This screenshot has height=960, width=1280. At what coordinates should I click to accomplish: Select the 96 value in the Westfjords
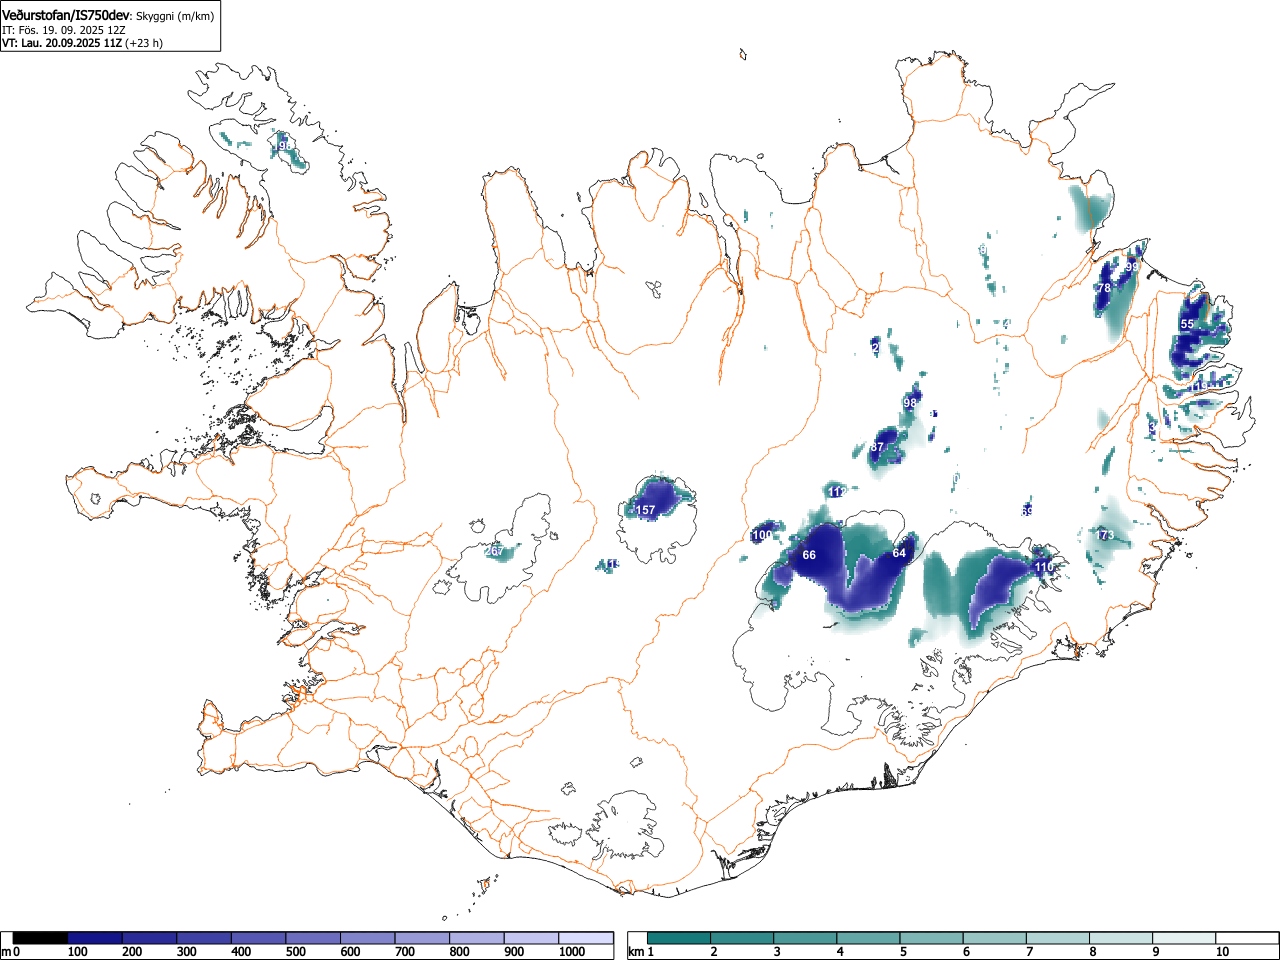click(x=286, y=146)
